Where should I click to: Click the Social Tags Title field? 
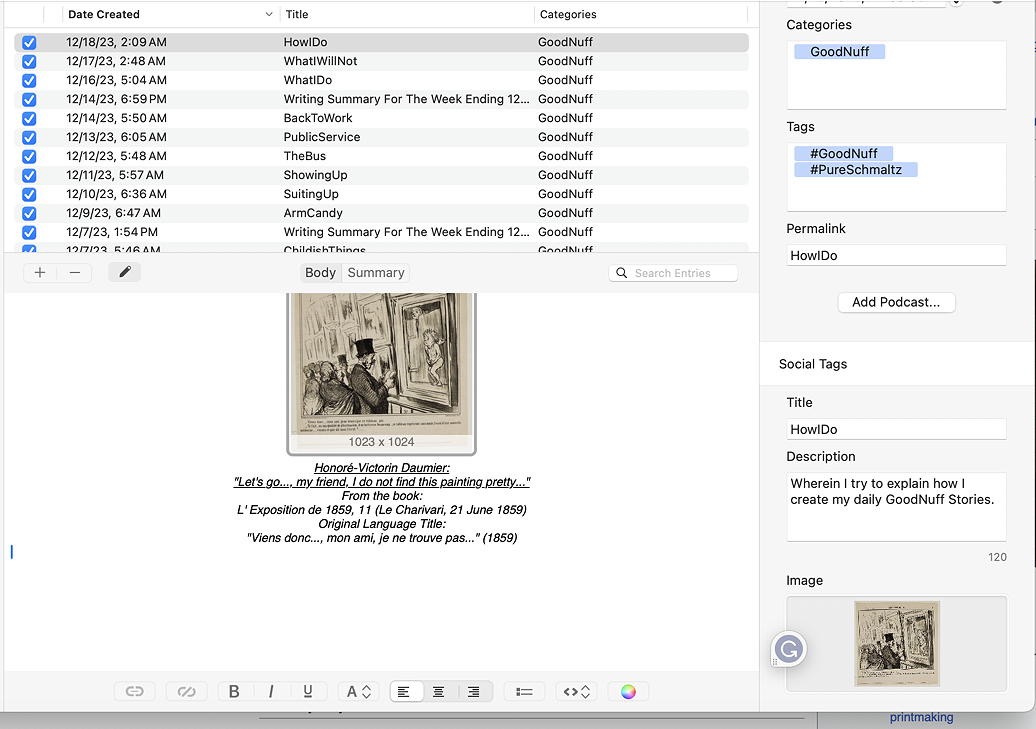[x=896, y=430]
